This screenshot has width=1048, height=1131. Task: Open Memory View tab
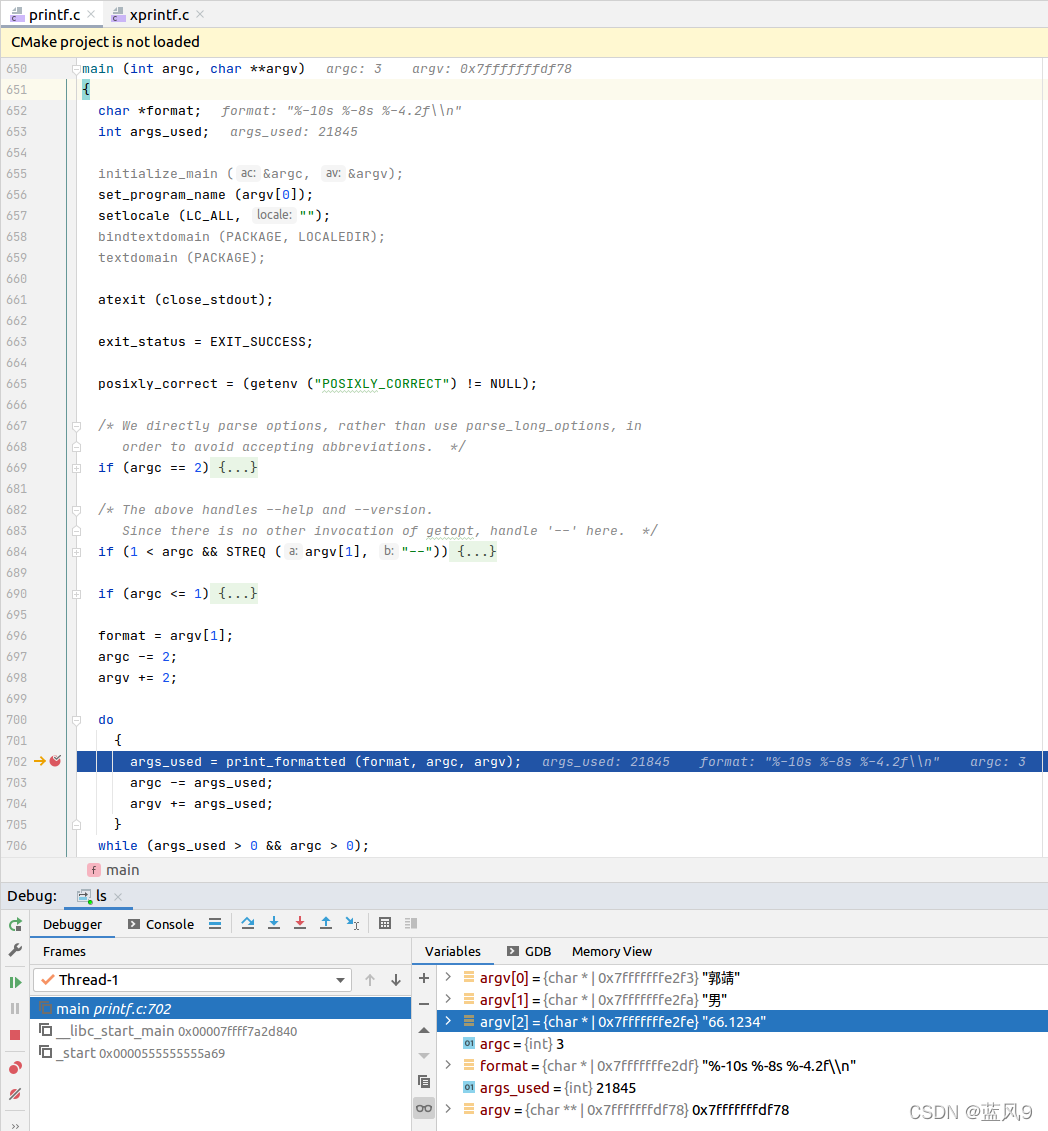pos(612,951)
